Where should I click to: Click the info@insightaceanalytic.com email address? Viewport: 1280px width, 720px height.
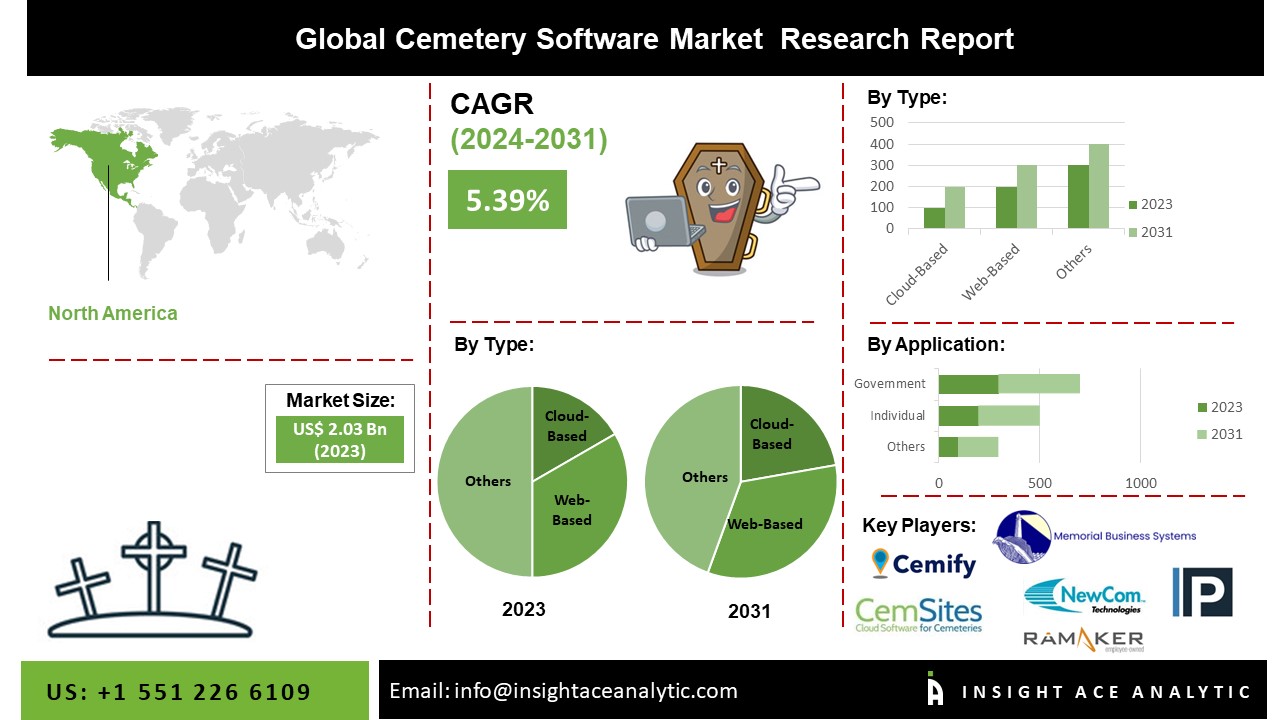[x=563, y=691]
